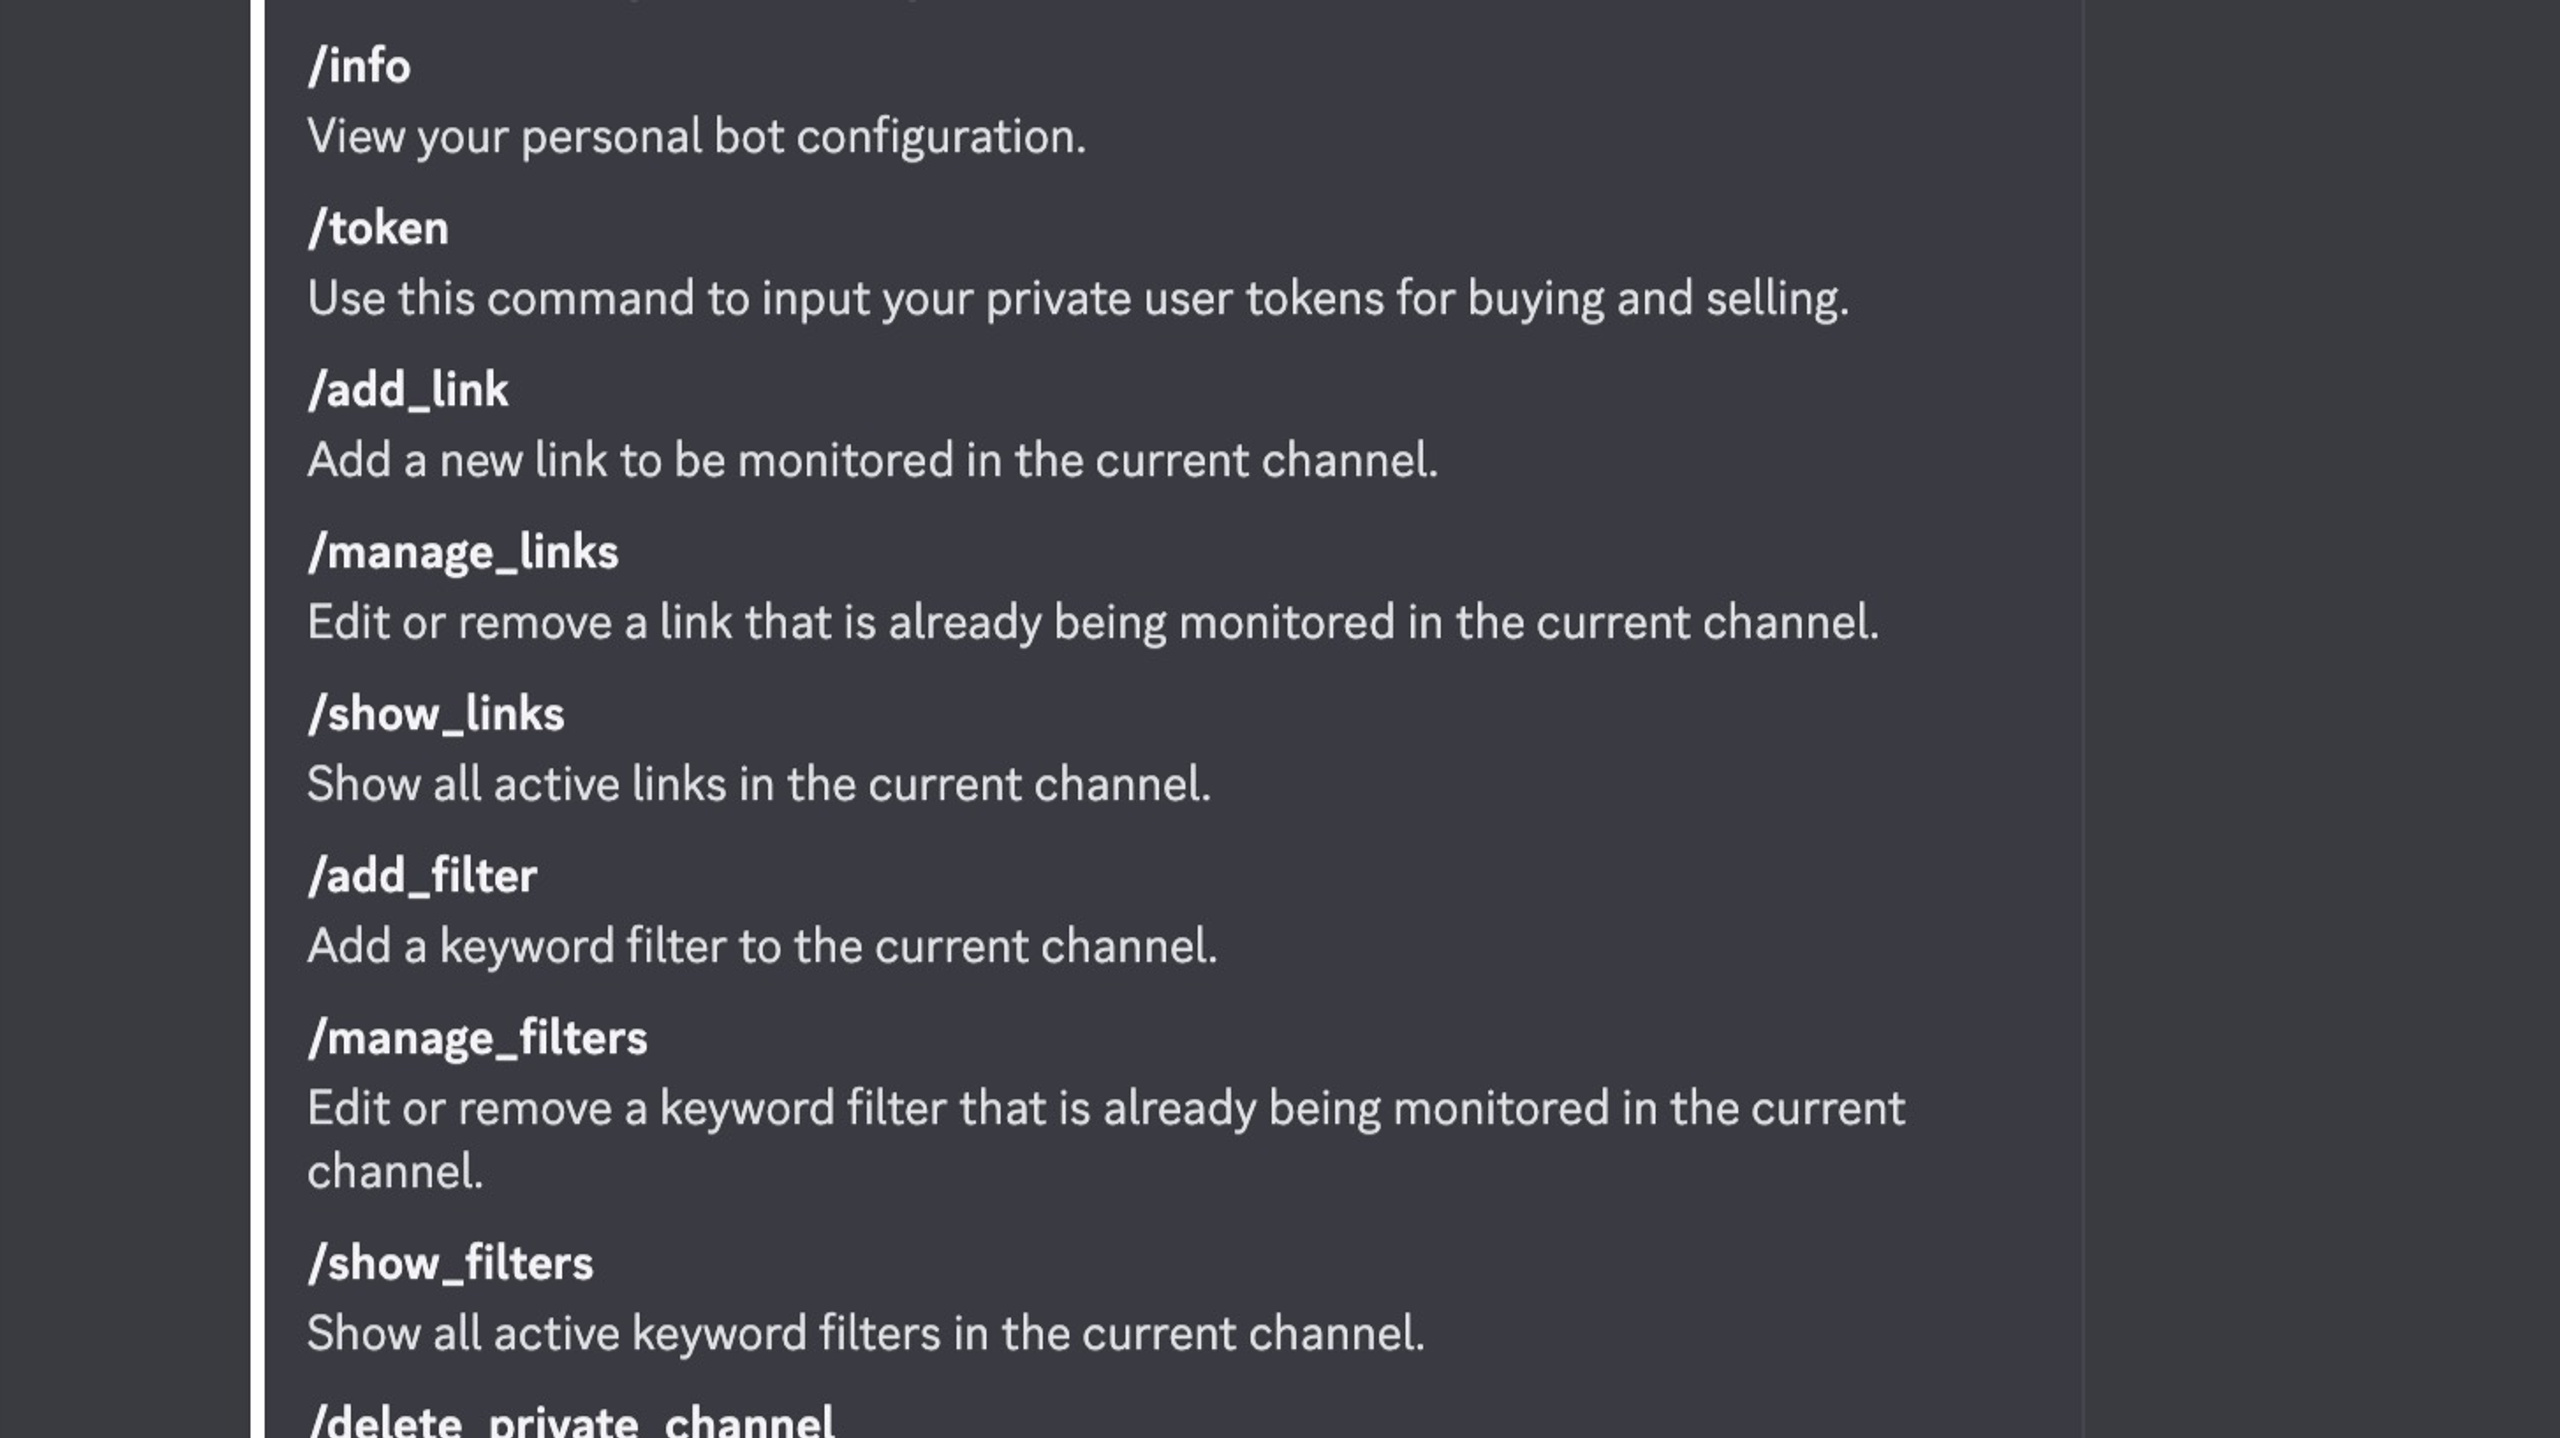Click 'Show all active keyword filters' description
Screen dimensions: 2560x1438
point(866,1334)
